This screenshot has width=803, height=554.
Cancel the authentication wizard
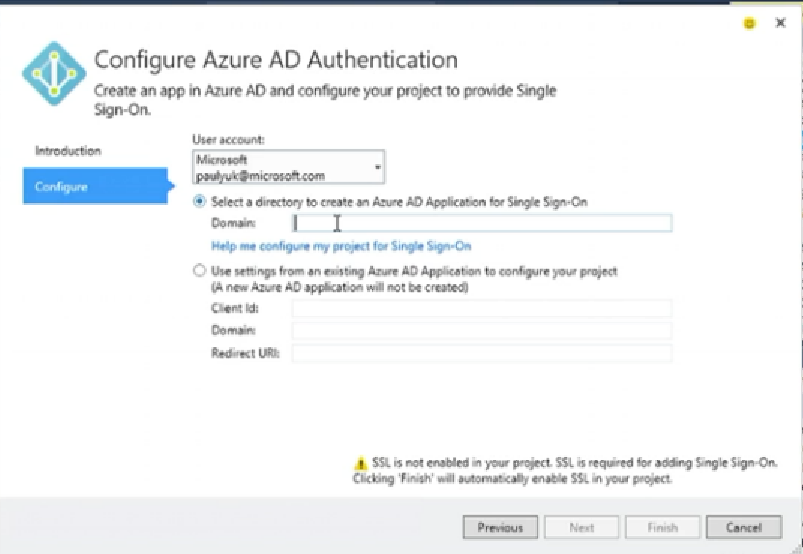coord(743,527)
